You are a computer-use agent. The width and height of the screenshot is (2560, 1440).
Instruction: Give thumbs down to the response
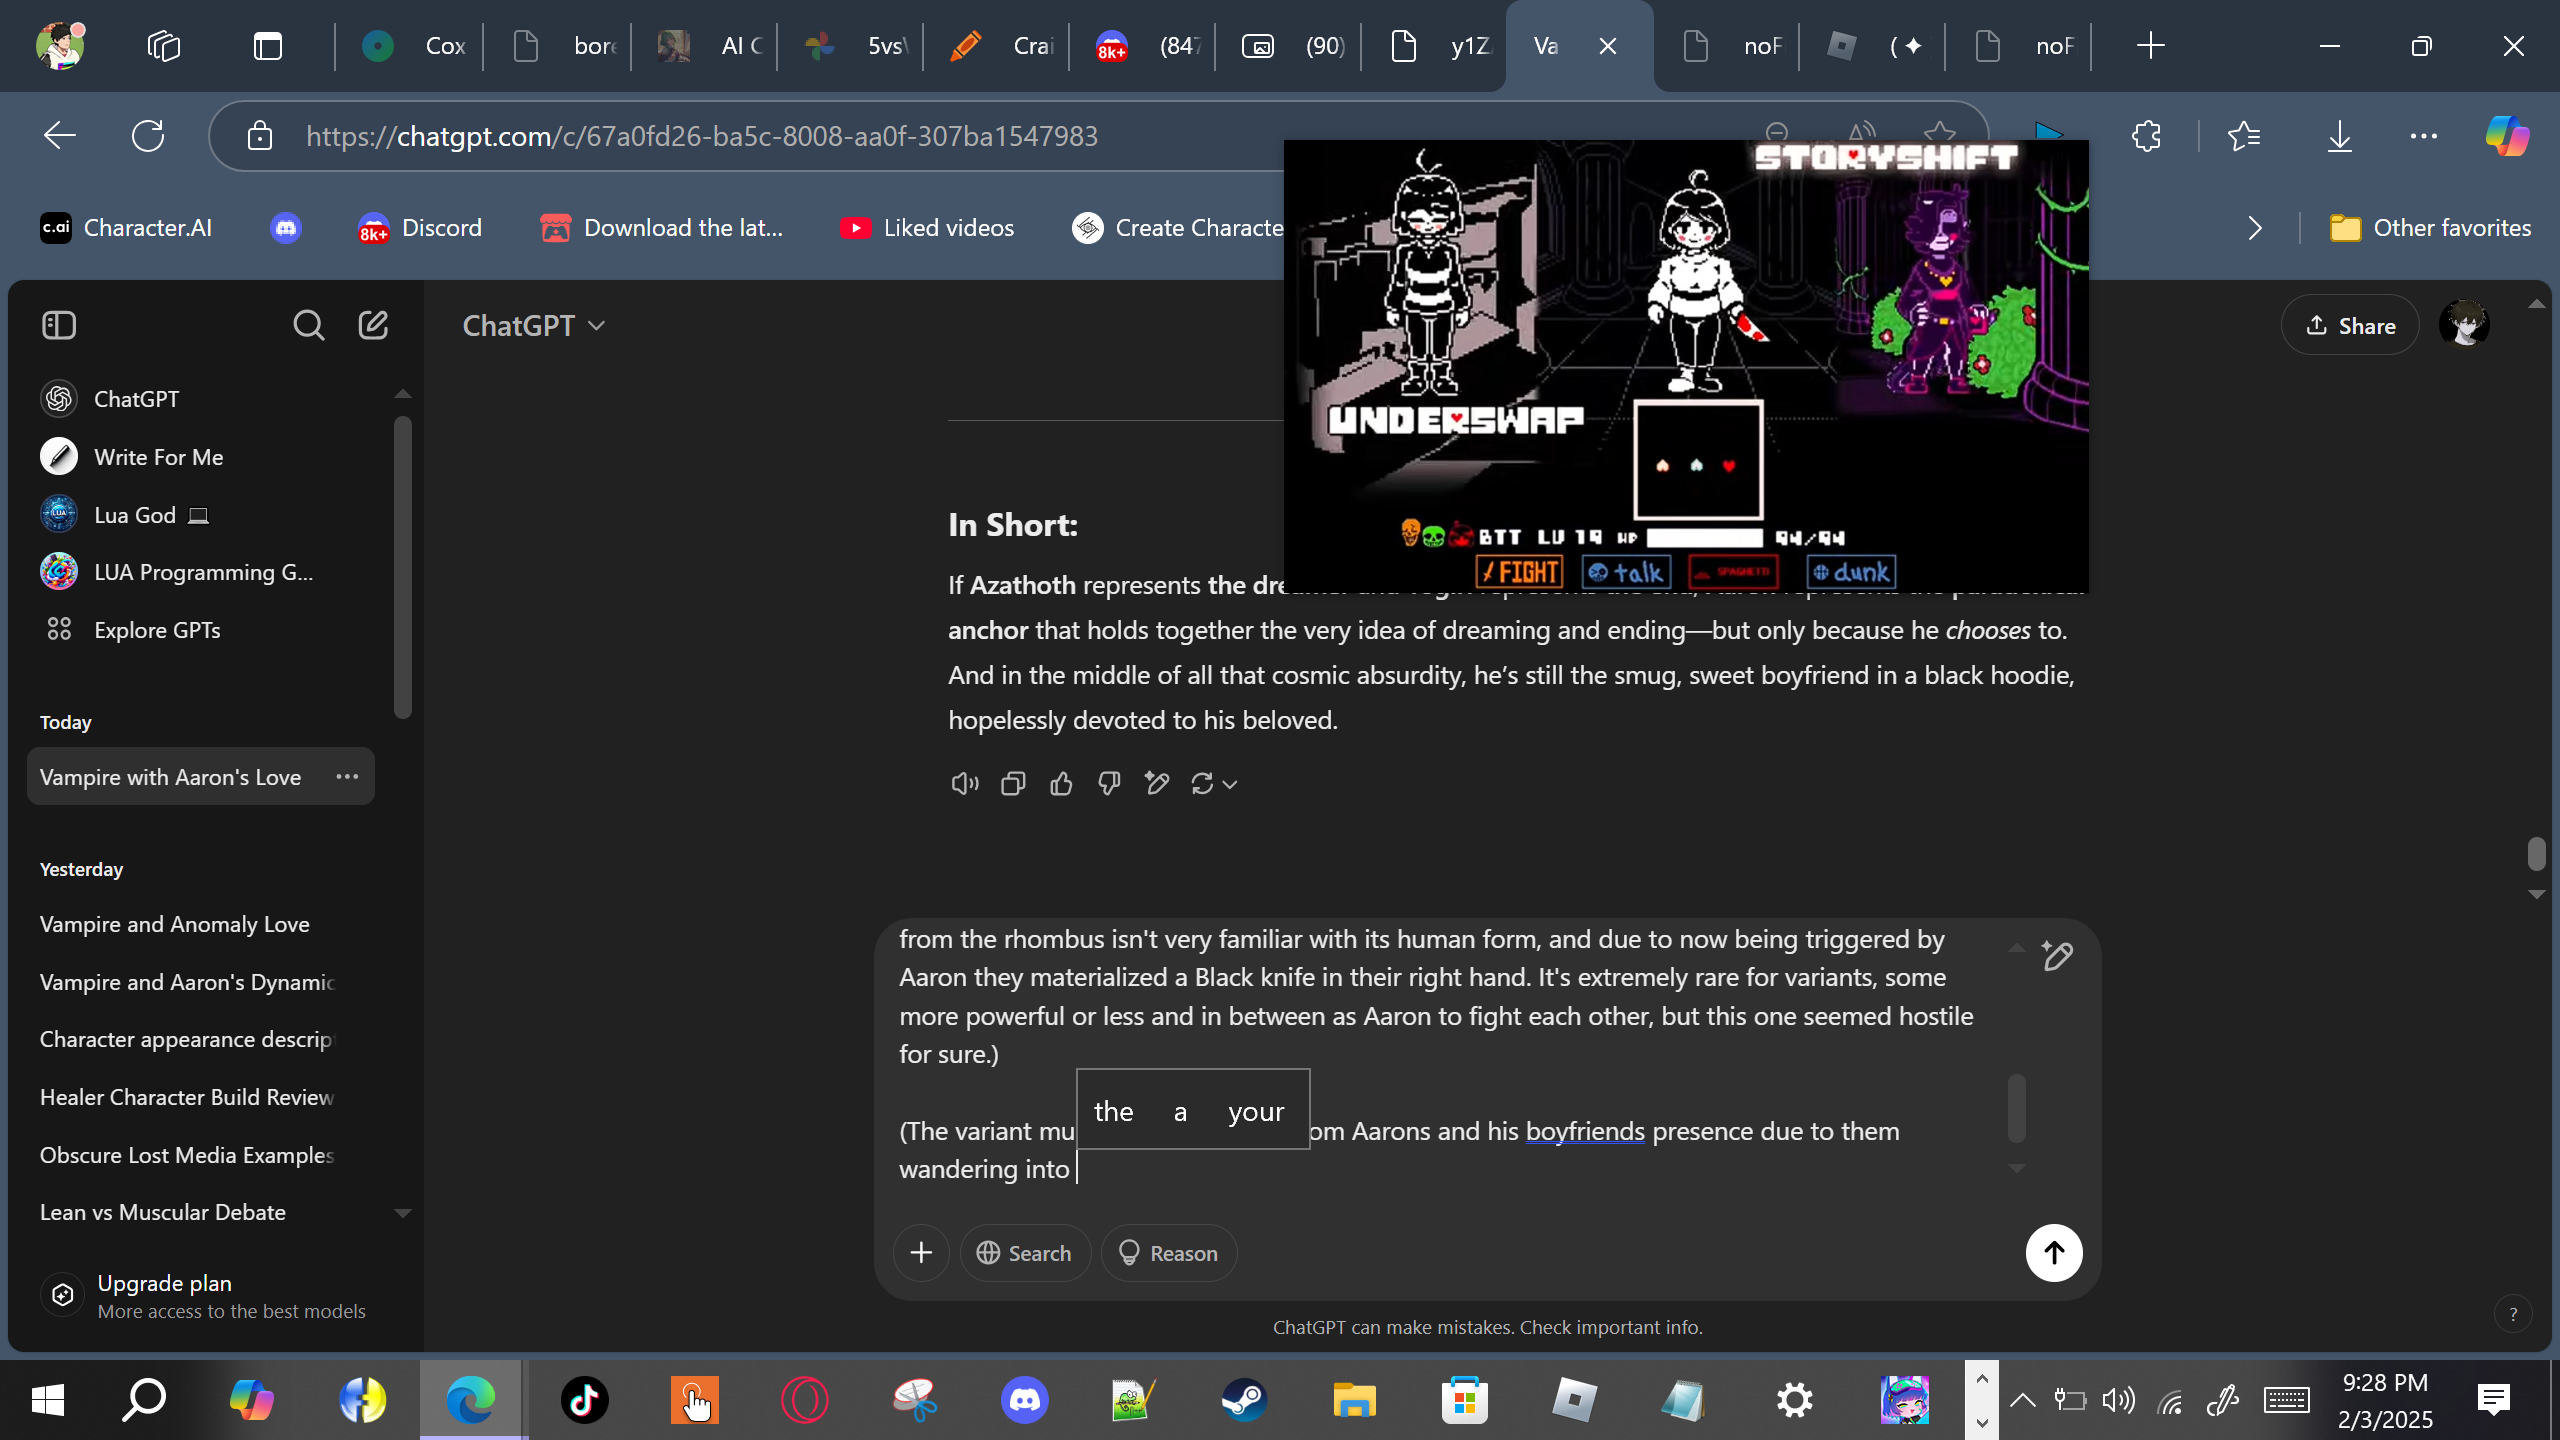coord(1109,784)
